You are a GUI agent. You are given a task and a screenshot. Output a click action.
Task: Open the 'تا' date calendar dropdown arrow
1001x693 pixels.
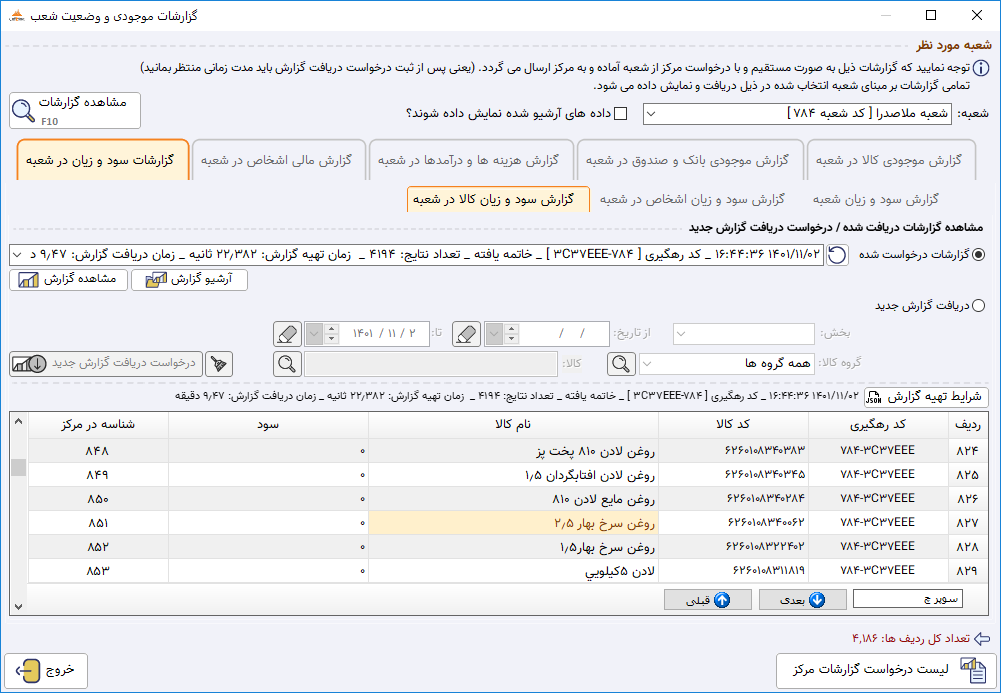[314, 334]
